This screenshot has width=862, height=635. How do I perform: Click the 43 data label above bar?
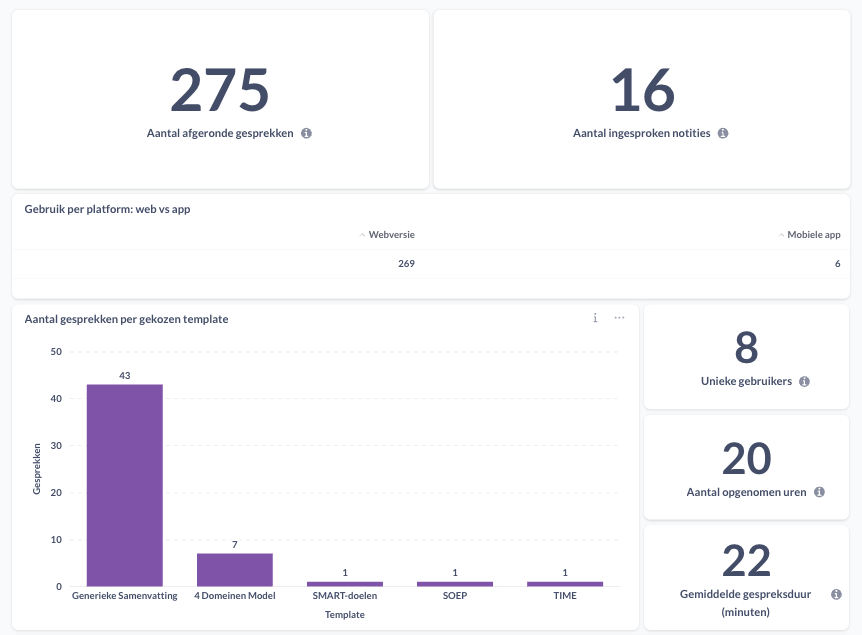(125, 376)
